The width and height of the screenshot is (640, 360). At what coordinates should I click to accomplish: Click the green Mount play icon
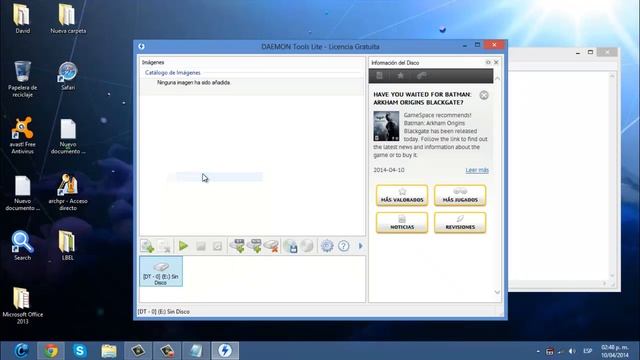183,246
